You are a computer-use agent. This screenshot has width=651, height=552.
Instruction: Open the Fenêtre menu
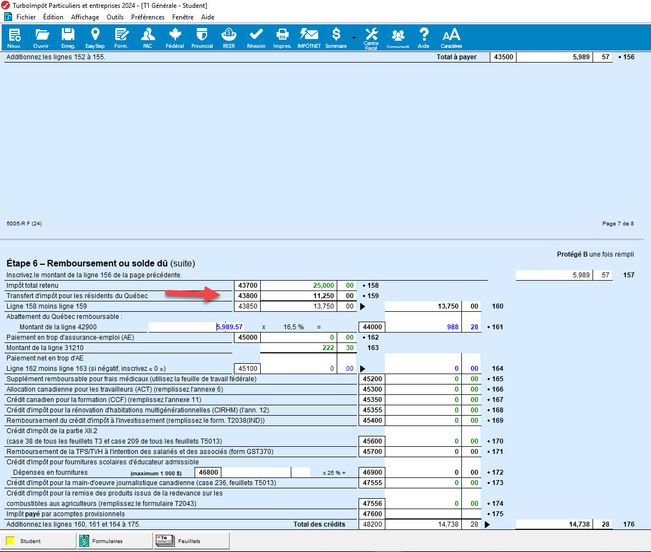coord(183,17)
